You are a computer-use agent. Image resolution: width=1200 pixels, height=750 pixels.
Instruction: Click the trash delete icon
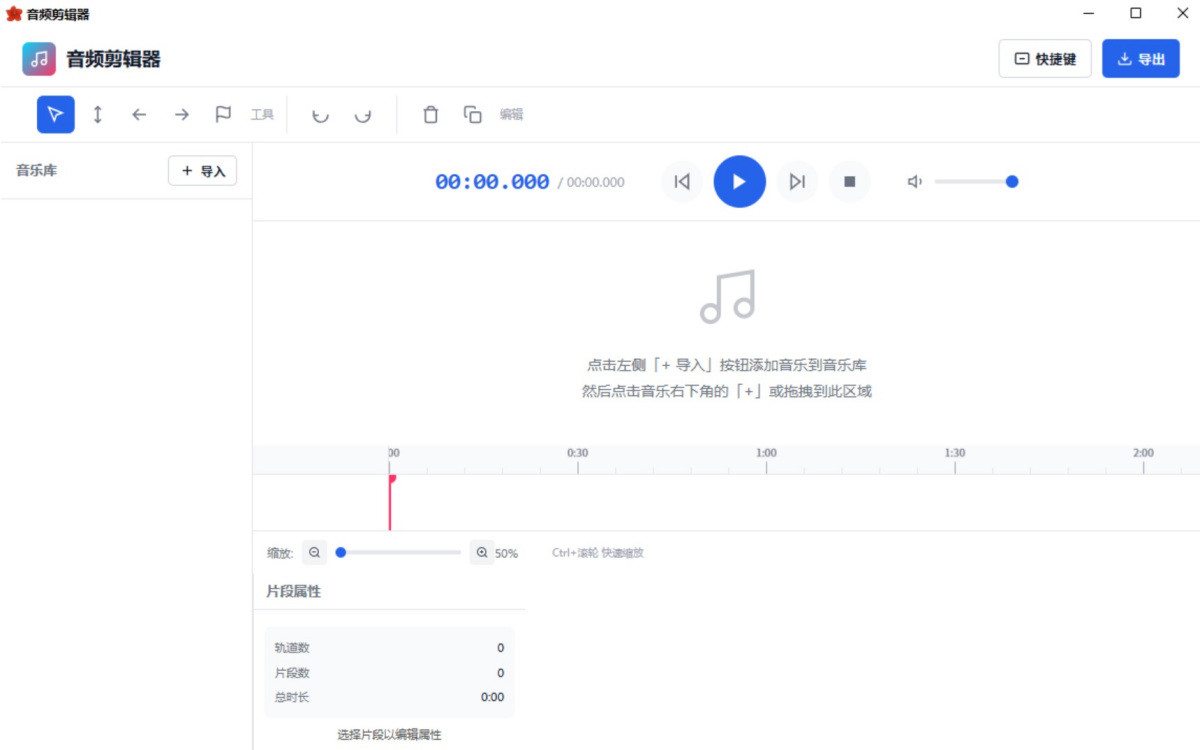[x=430, y=114]
